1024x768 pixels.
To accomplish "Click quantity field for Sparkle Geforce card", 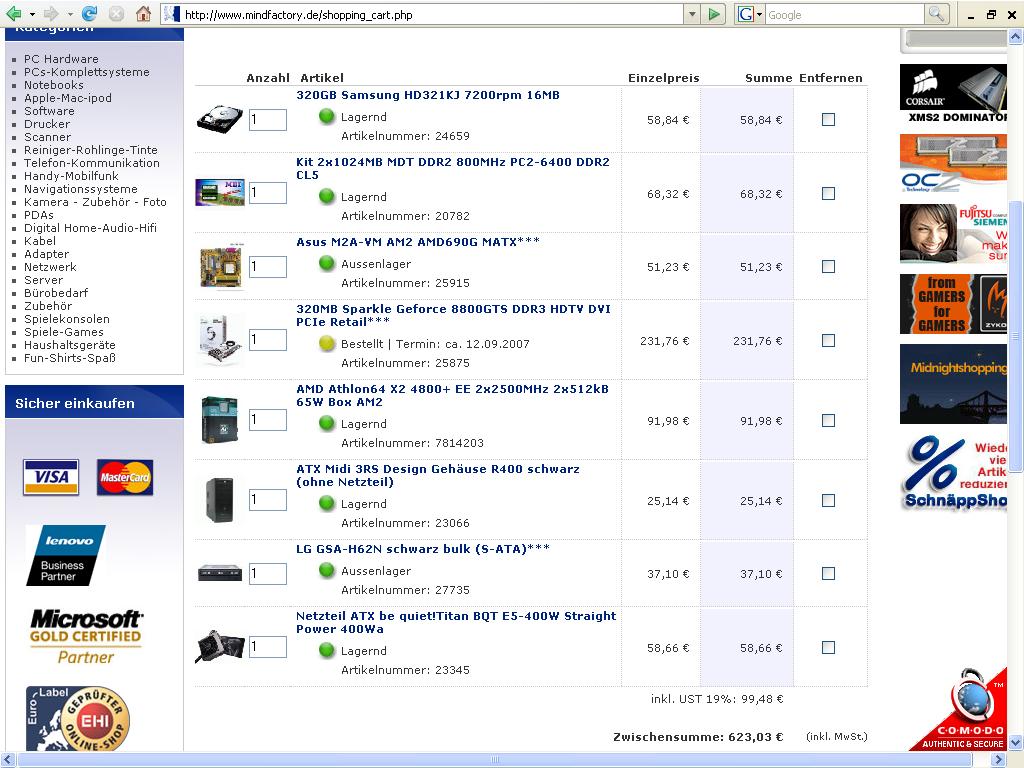I will (268, 340).
